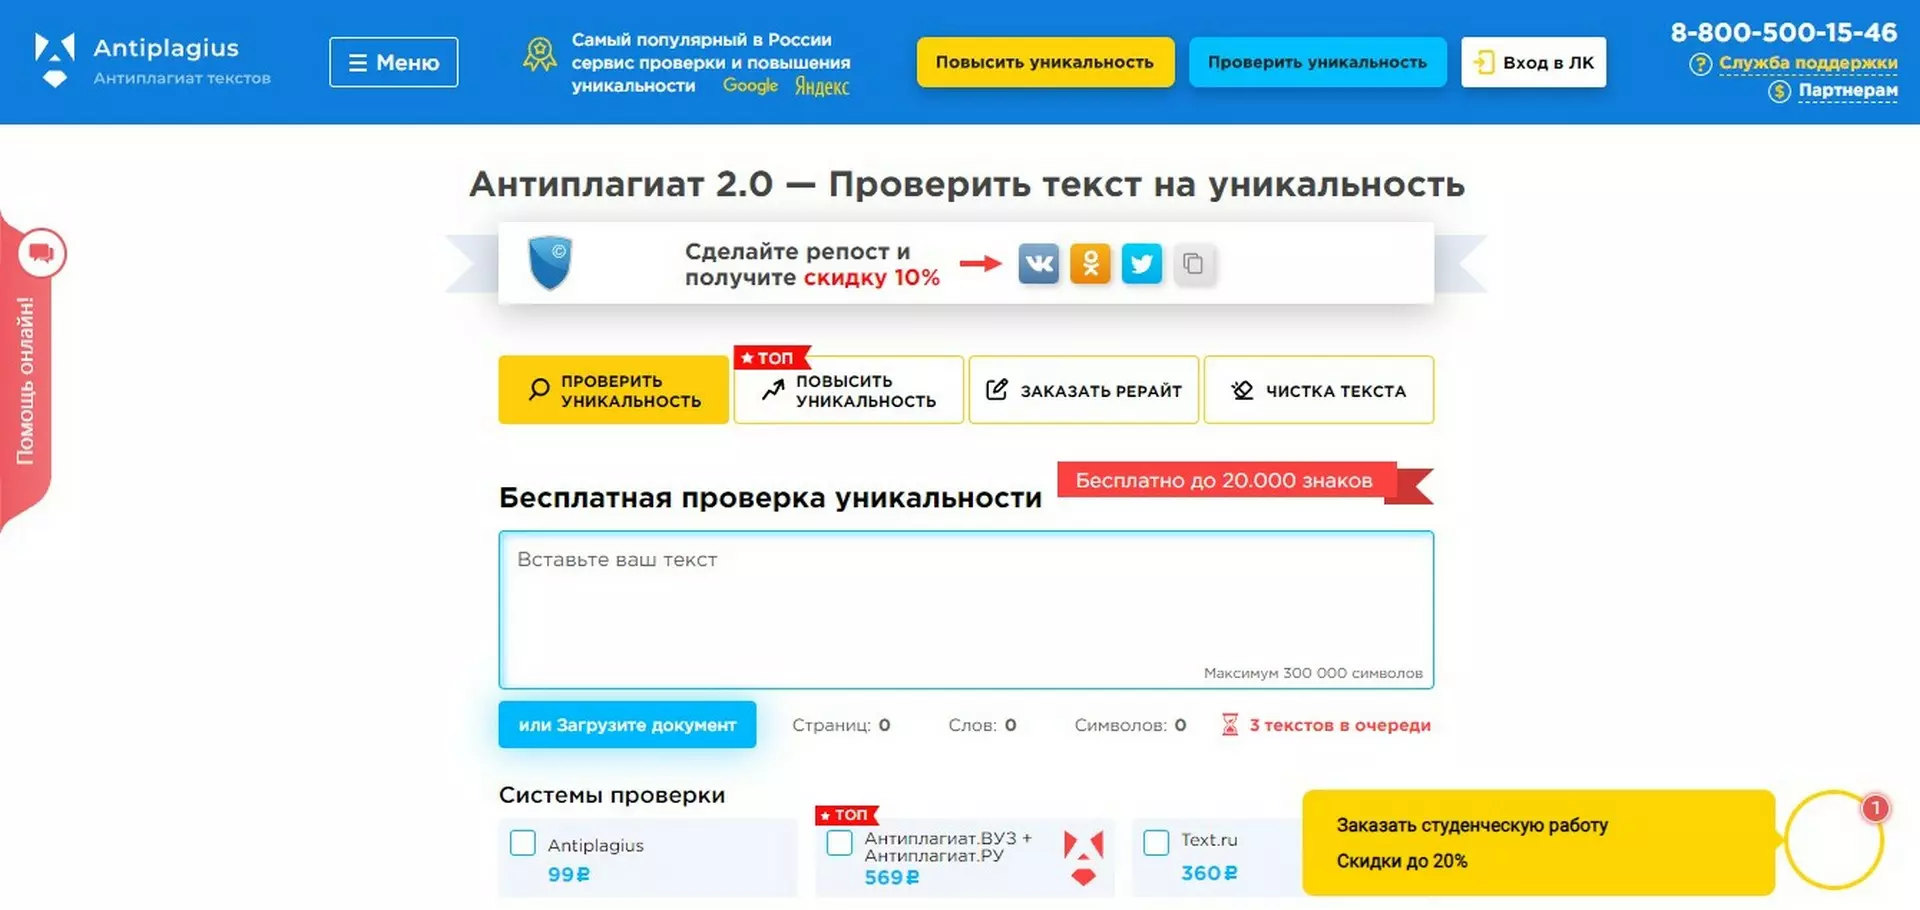Open the Меню hamburger dropdown
The image size is (1920, 910).
[394, 62]
